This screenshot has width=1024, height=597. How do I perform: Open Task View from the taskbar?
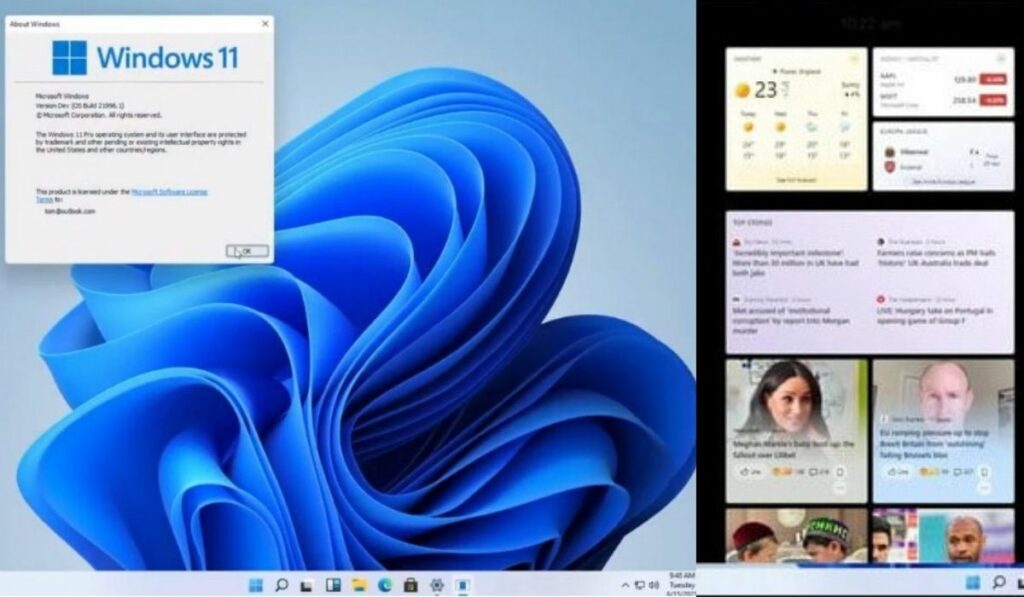(308, 584)
